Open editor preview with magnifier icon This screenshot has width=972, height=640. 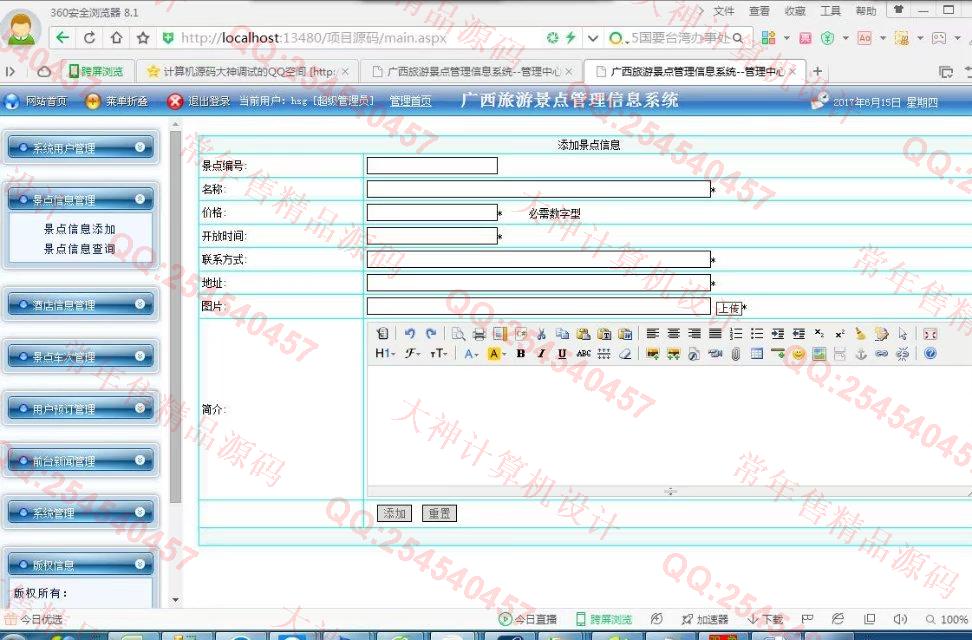point(458,334)
